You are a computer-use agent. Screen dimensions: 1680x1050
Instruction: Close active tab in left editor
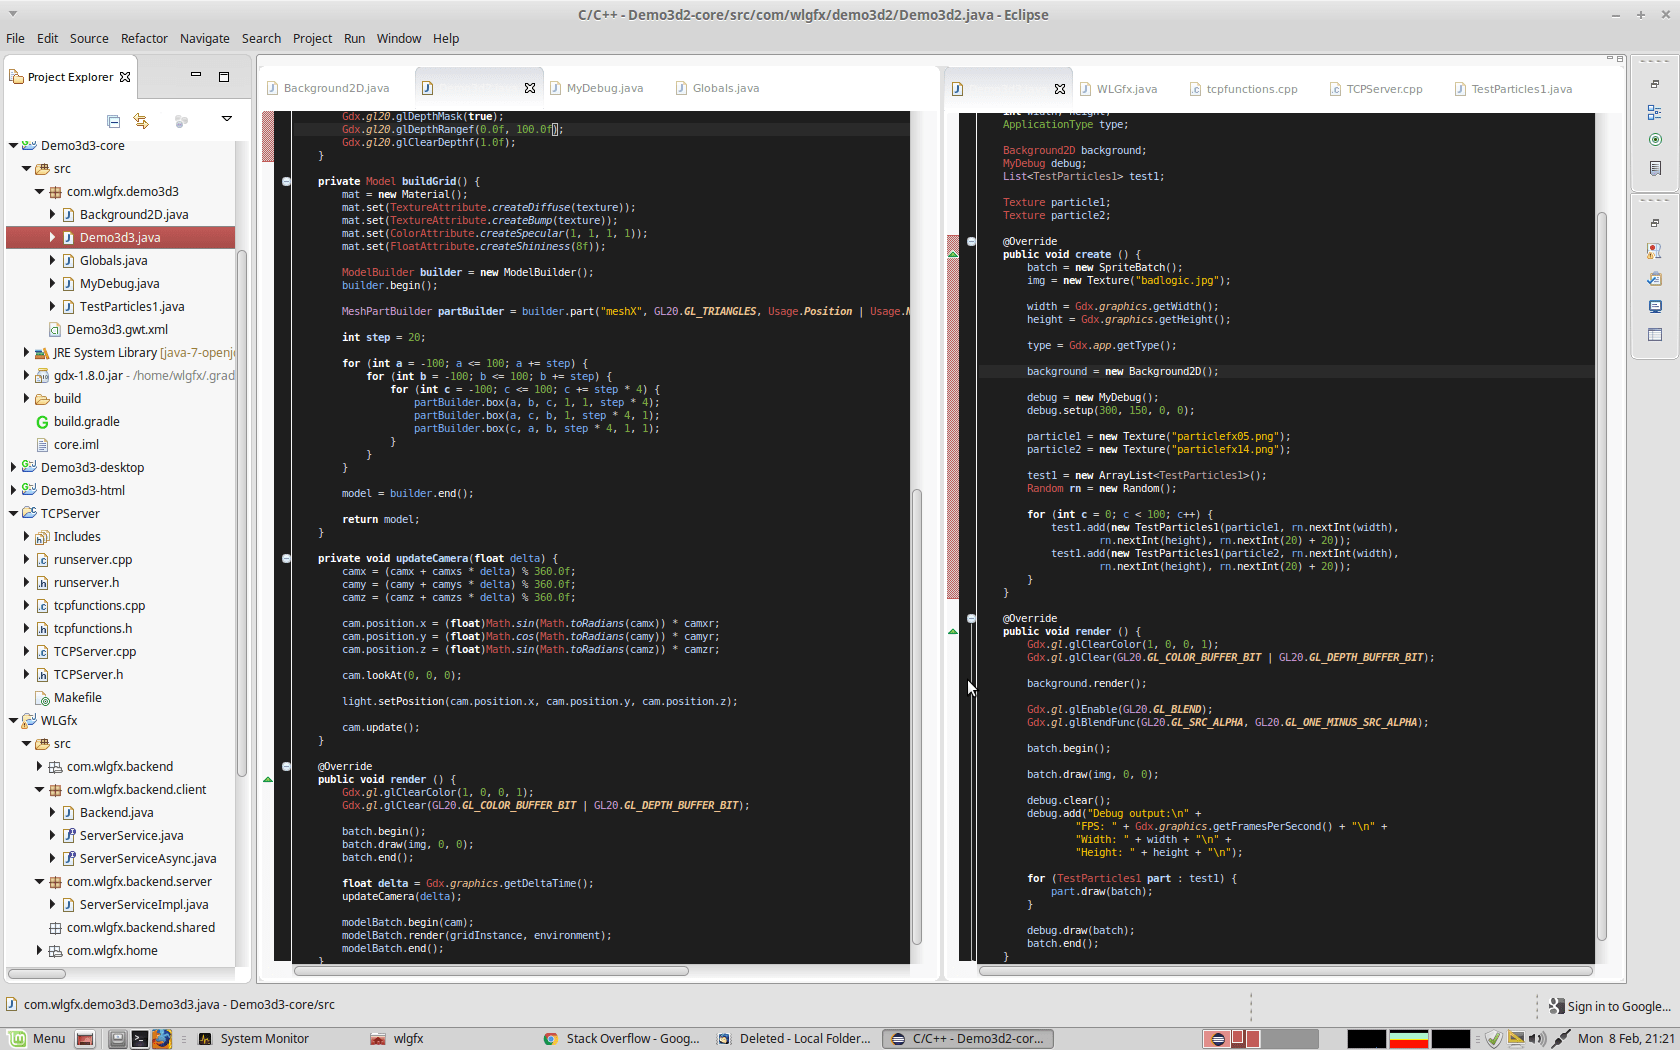[x=530, y=88]
